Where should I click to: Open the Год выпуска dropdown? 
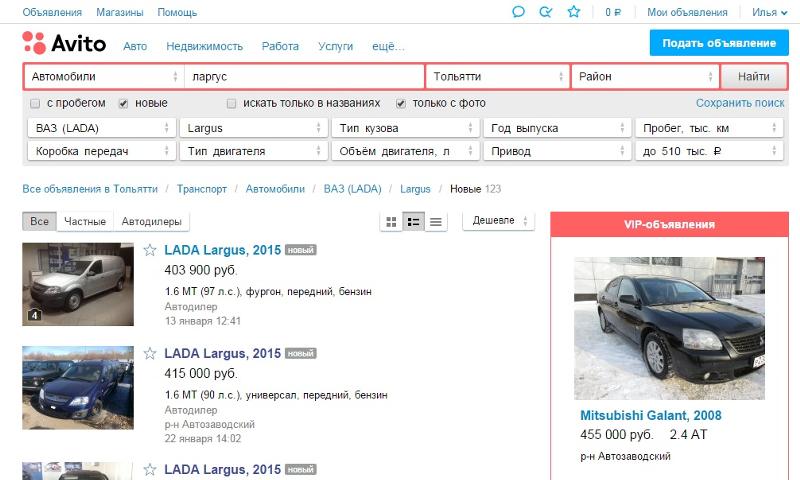[x=557, y=128]
